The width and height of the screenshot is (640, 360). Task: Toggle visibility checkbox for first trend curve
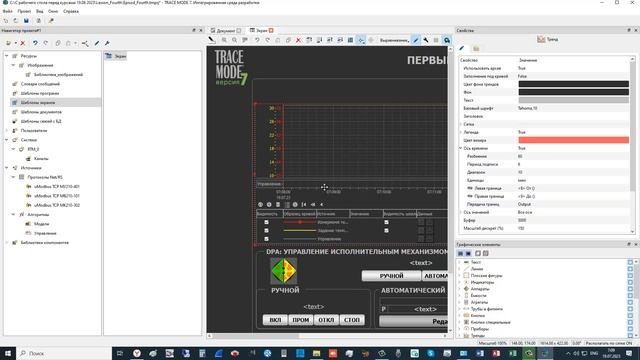(x=267, y=222)
